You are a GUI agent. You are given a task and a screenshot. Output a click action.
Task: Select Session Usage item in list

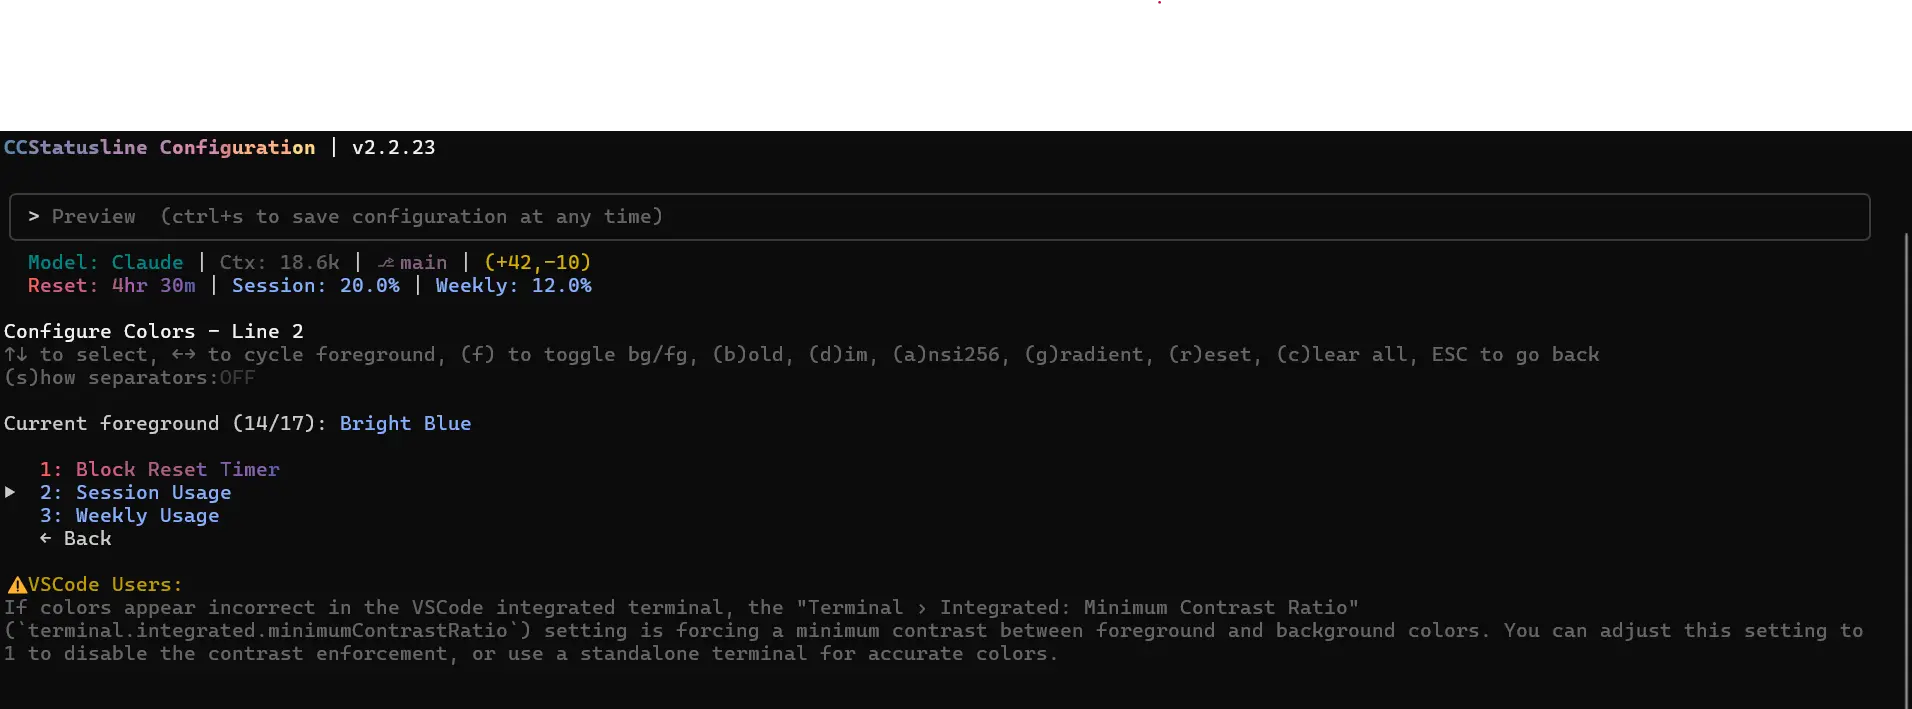[135, 493]
